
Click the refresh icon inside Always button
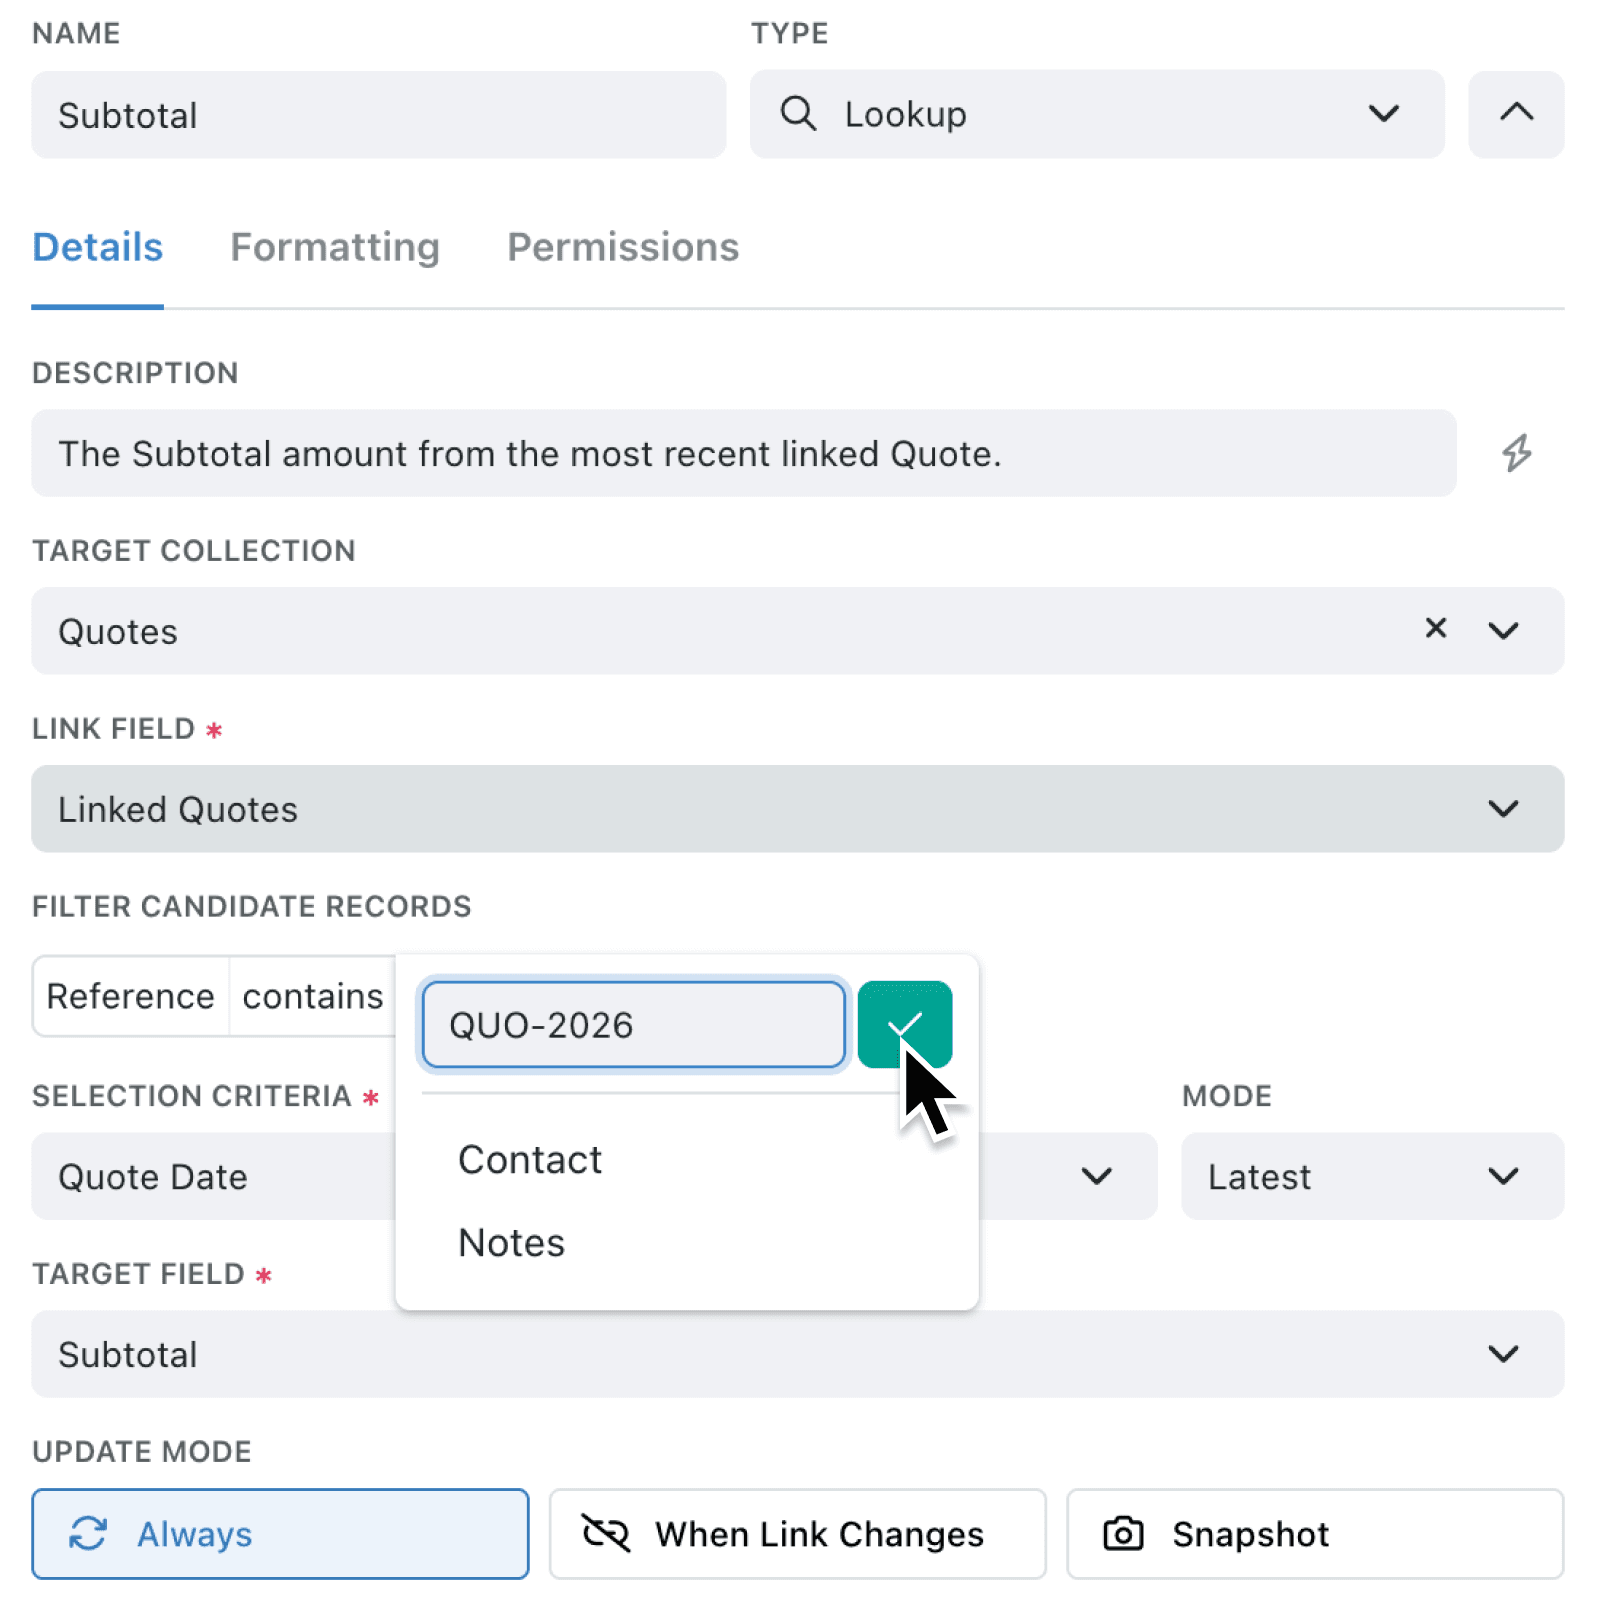click(92, 1533)
